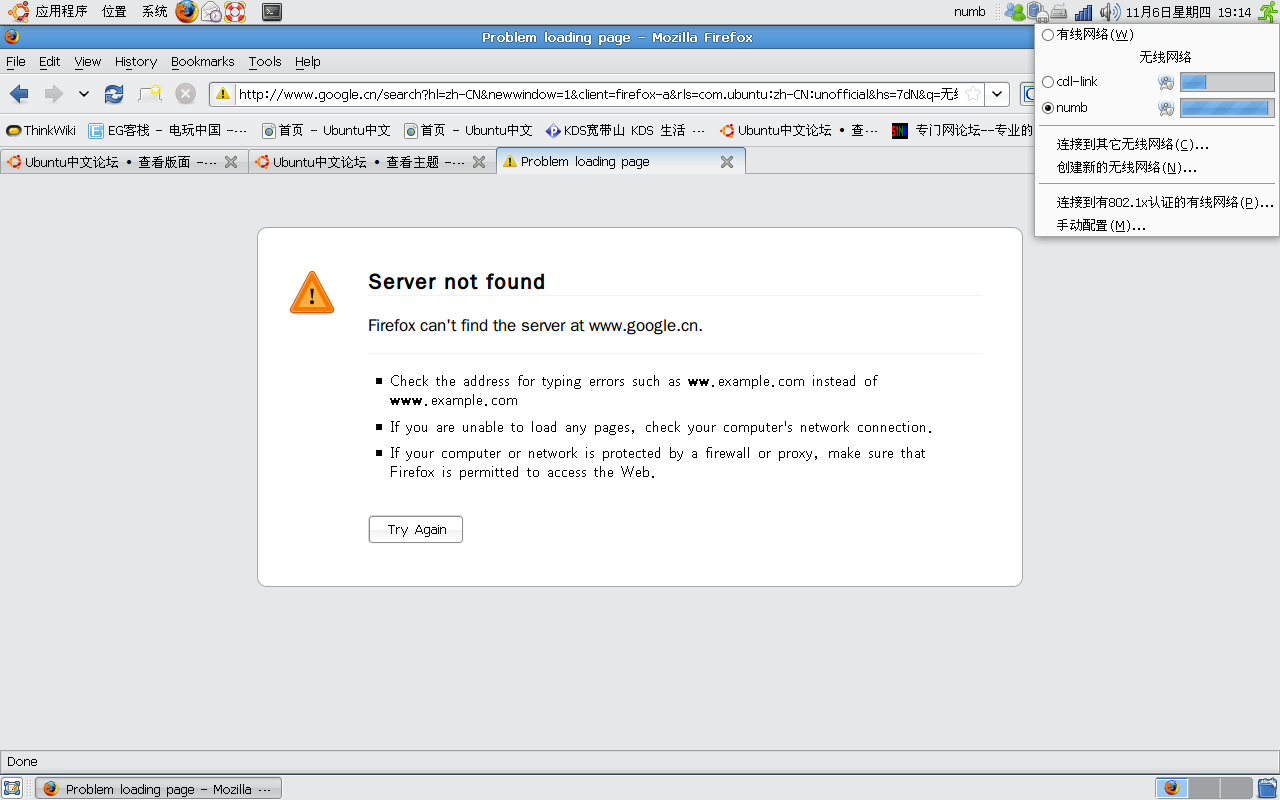Open the trash icon in bottom panel

point(1267,788)
